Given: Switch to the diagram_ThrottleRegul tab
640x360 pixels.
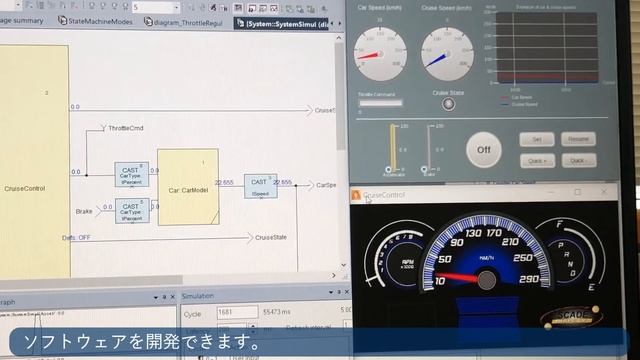Looking at the screenshot, I should point(184,22).
